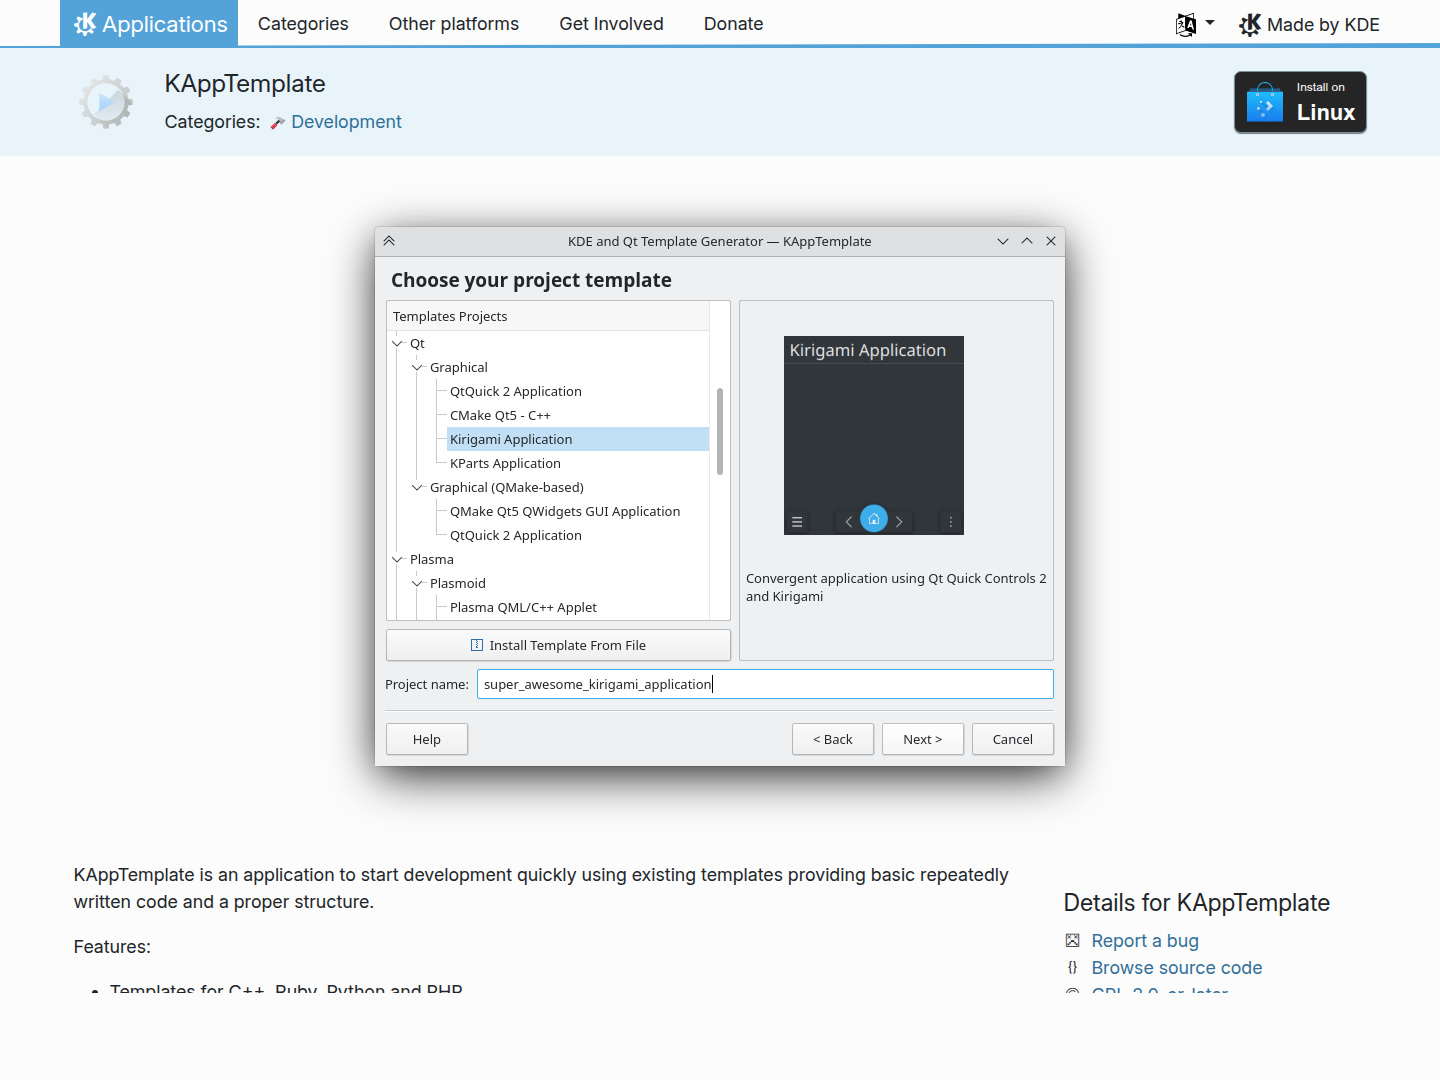Select QMake Qt5 QWidgets GUI Application
Viewport: 1440px width, 1080px height.
pyautogui.click(x=565, y=511)
